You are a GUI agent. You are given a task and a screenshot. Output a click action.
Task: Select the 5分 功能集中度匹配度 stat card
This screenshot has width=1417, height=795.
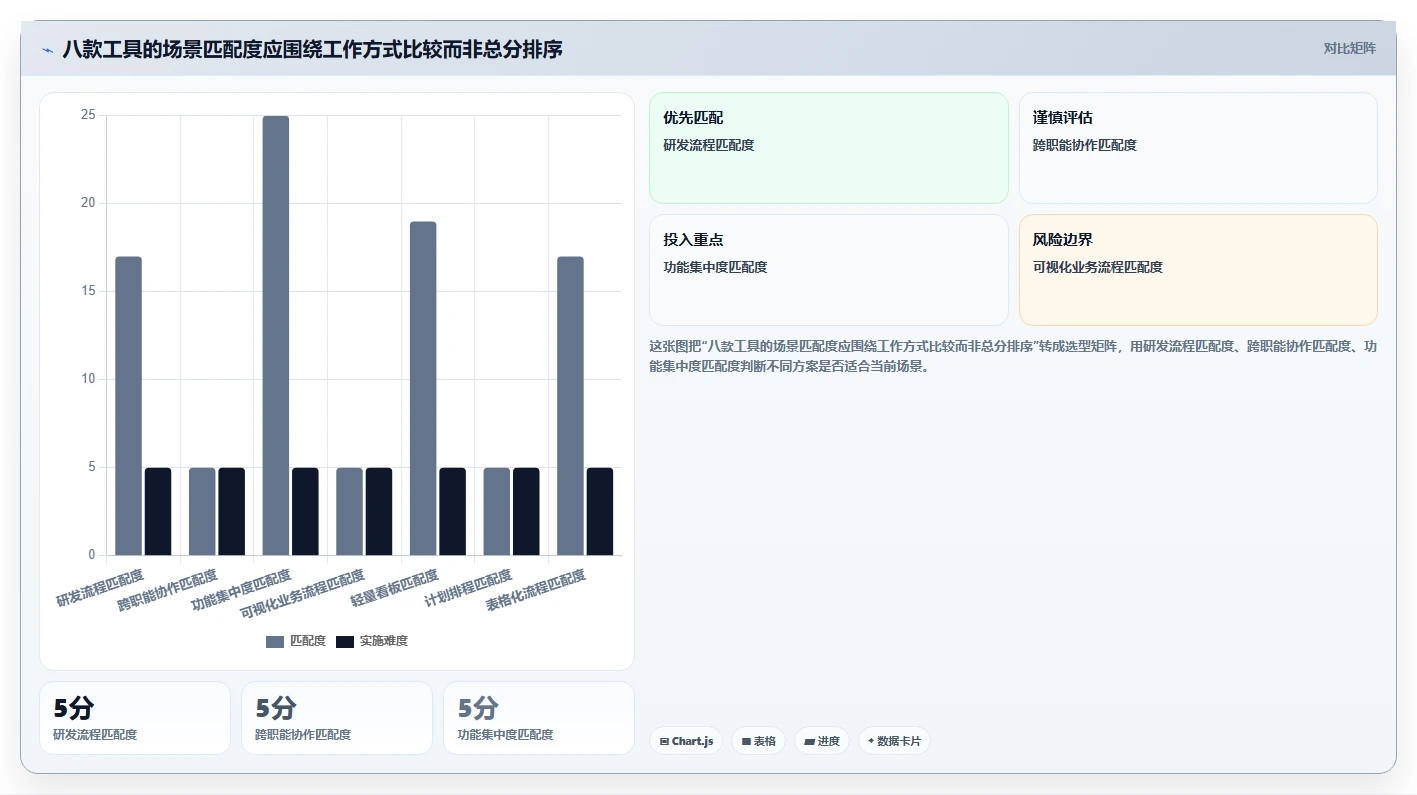pyautogui.click(x=539, y=718)
